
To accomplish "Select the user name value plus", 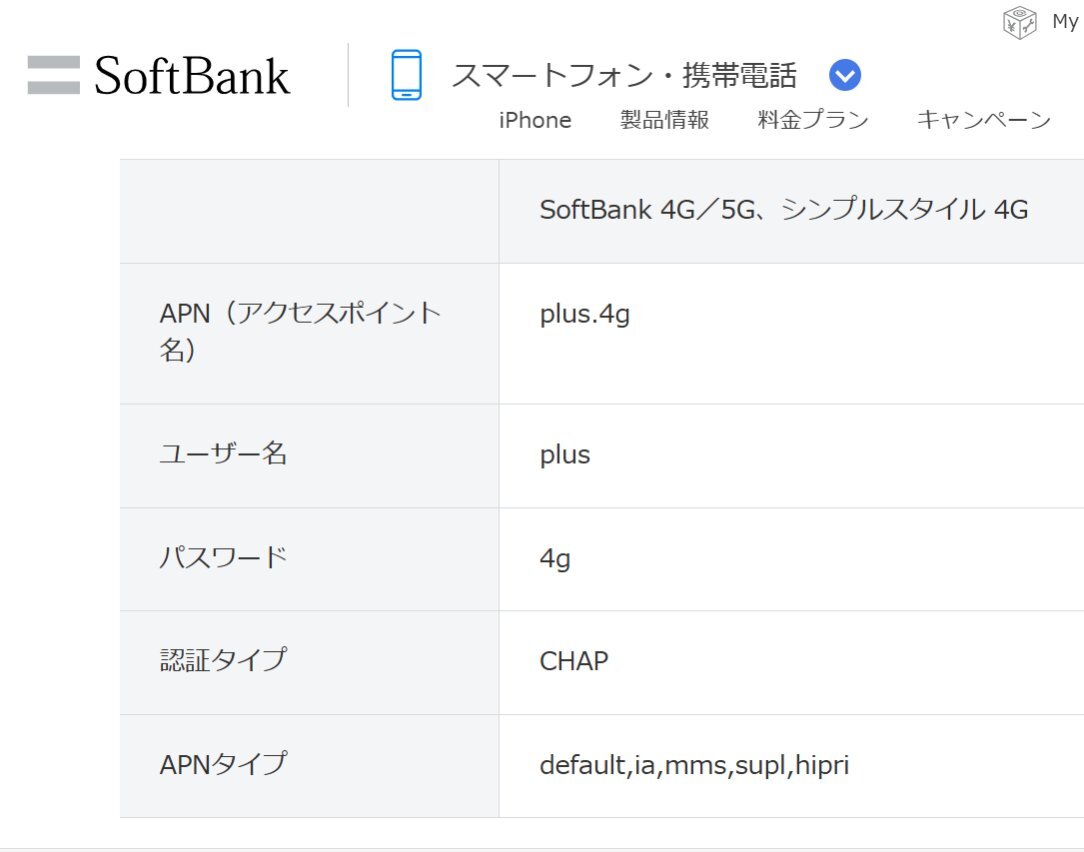I will [x=565, y=455].
